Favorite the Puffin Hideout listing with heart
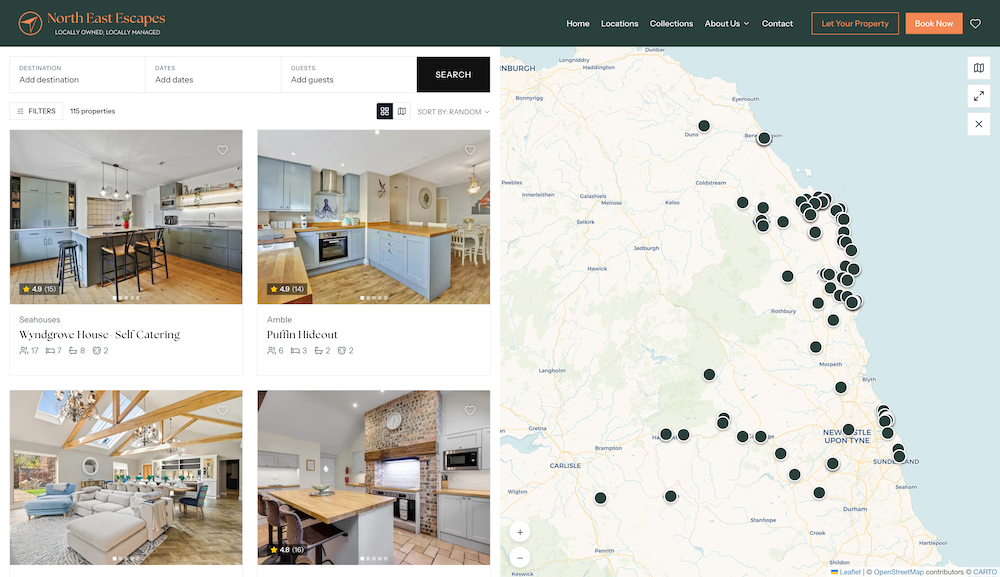This screenshot has height=577, width=1000. (x=470, y=150)
